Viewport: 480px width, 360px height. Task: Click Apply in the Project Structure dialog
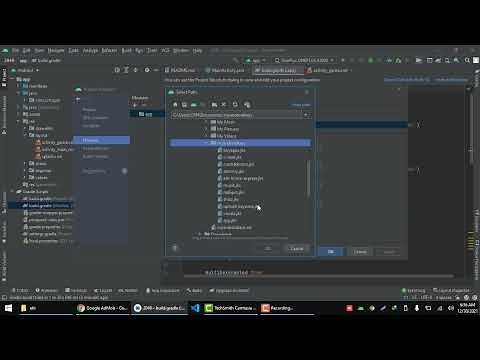[388, 252]
